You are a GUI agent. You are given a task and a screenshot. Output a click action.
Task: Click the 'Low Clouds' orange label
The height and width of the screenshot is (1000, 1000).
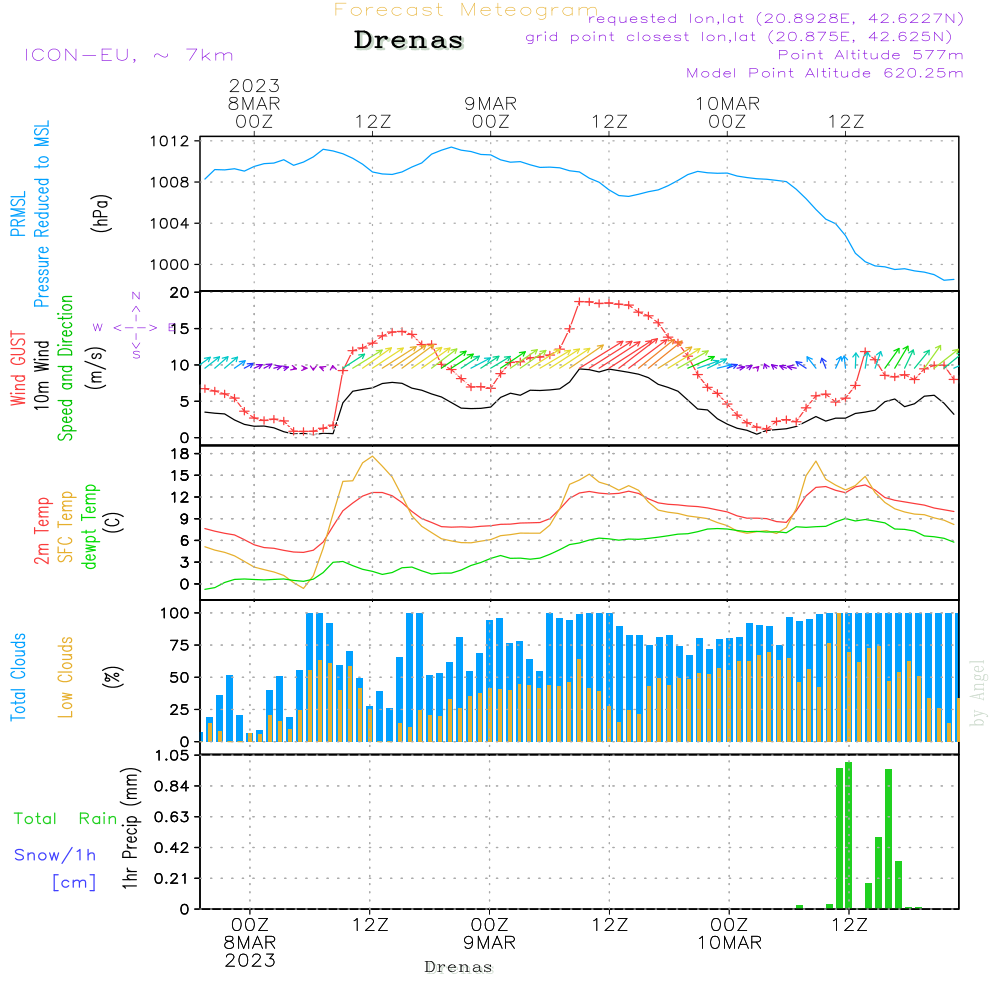click(x=66, y=677)
